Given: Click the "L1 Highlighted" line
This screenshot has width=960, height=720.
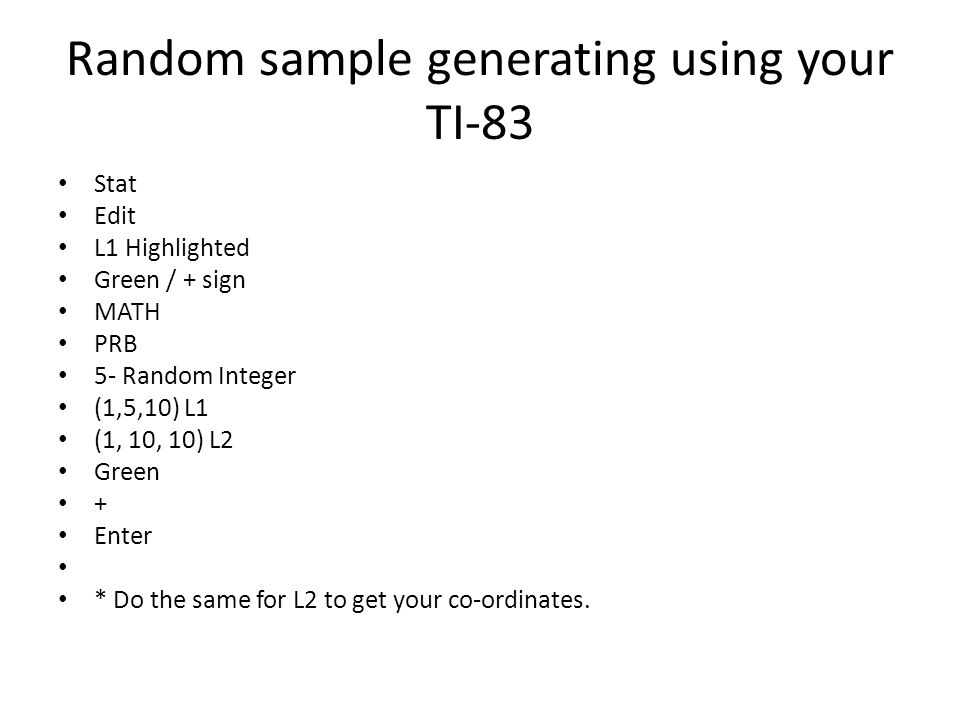Looking at the screenshot, I should [x=171, y=248].
